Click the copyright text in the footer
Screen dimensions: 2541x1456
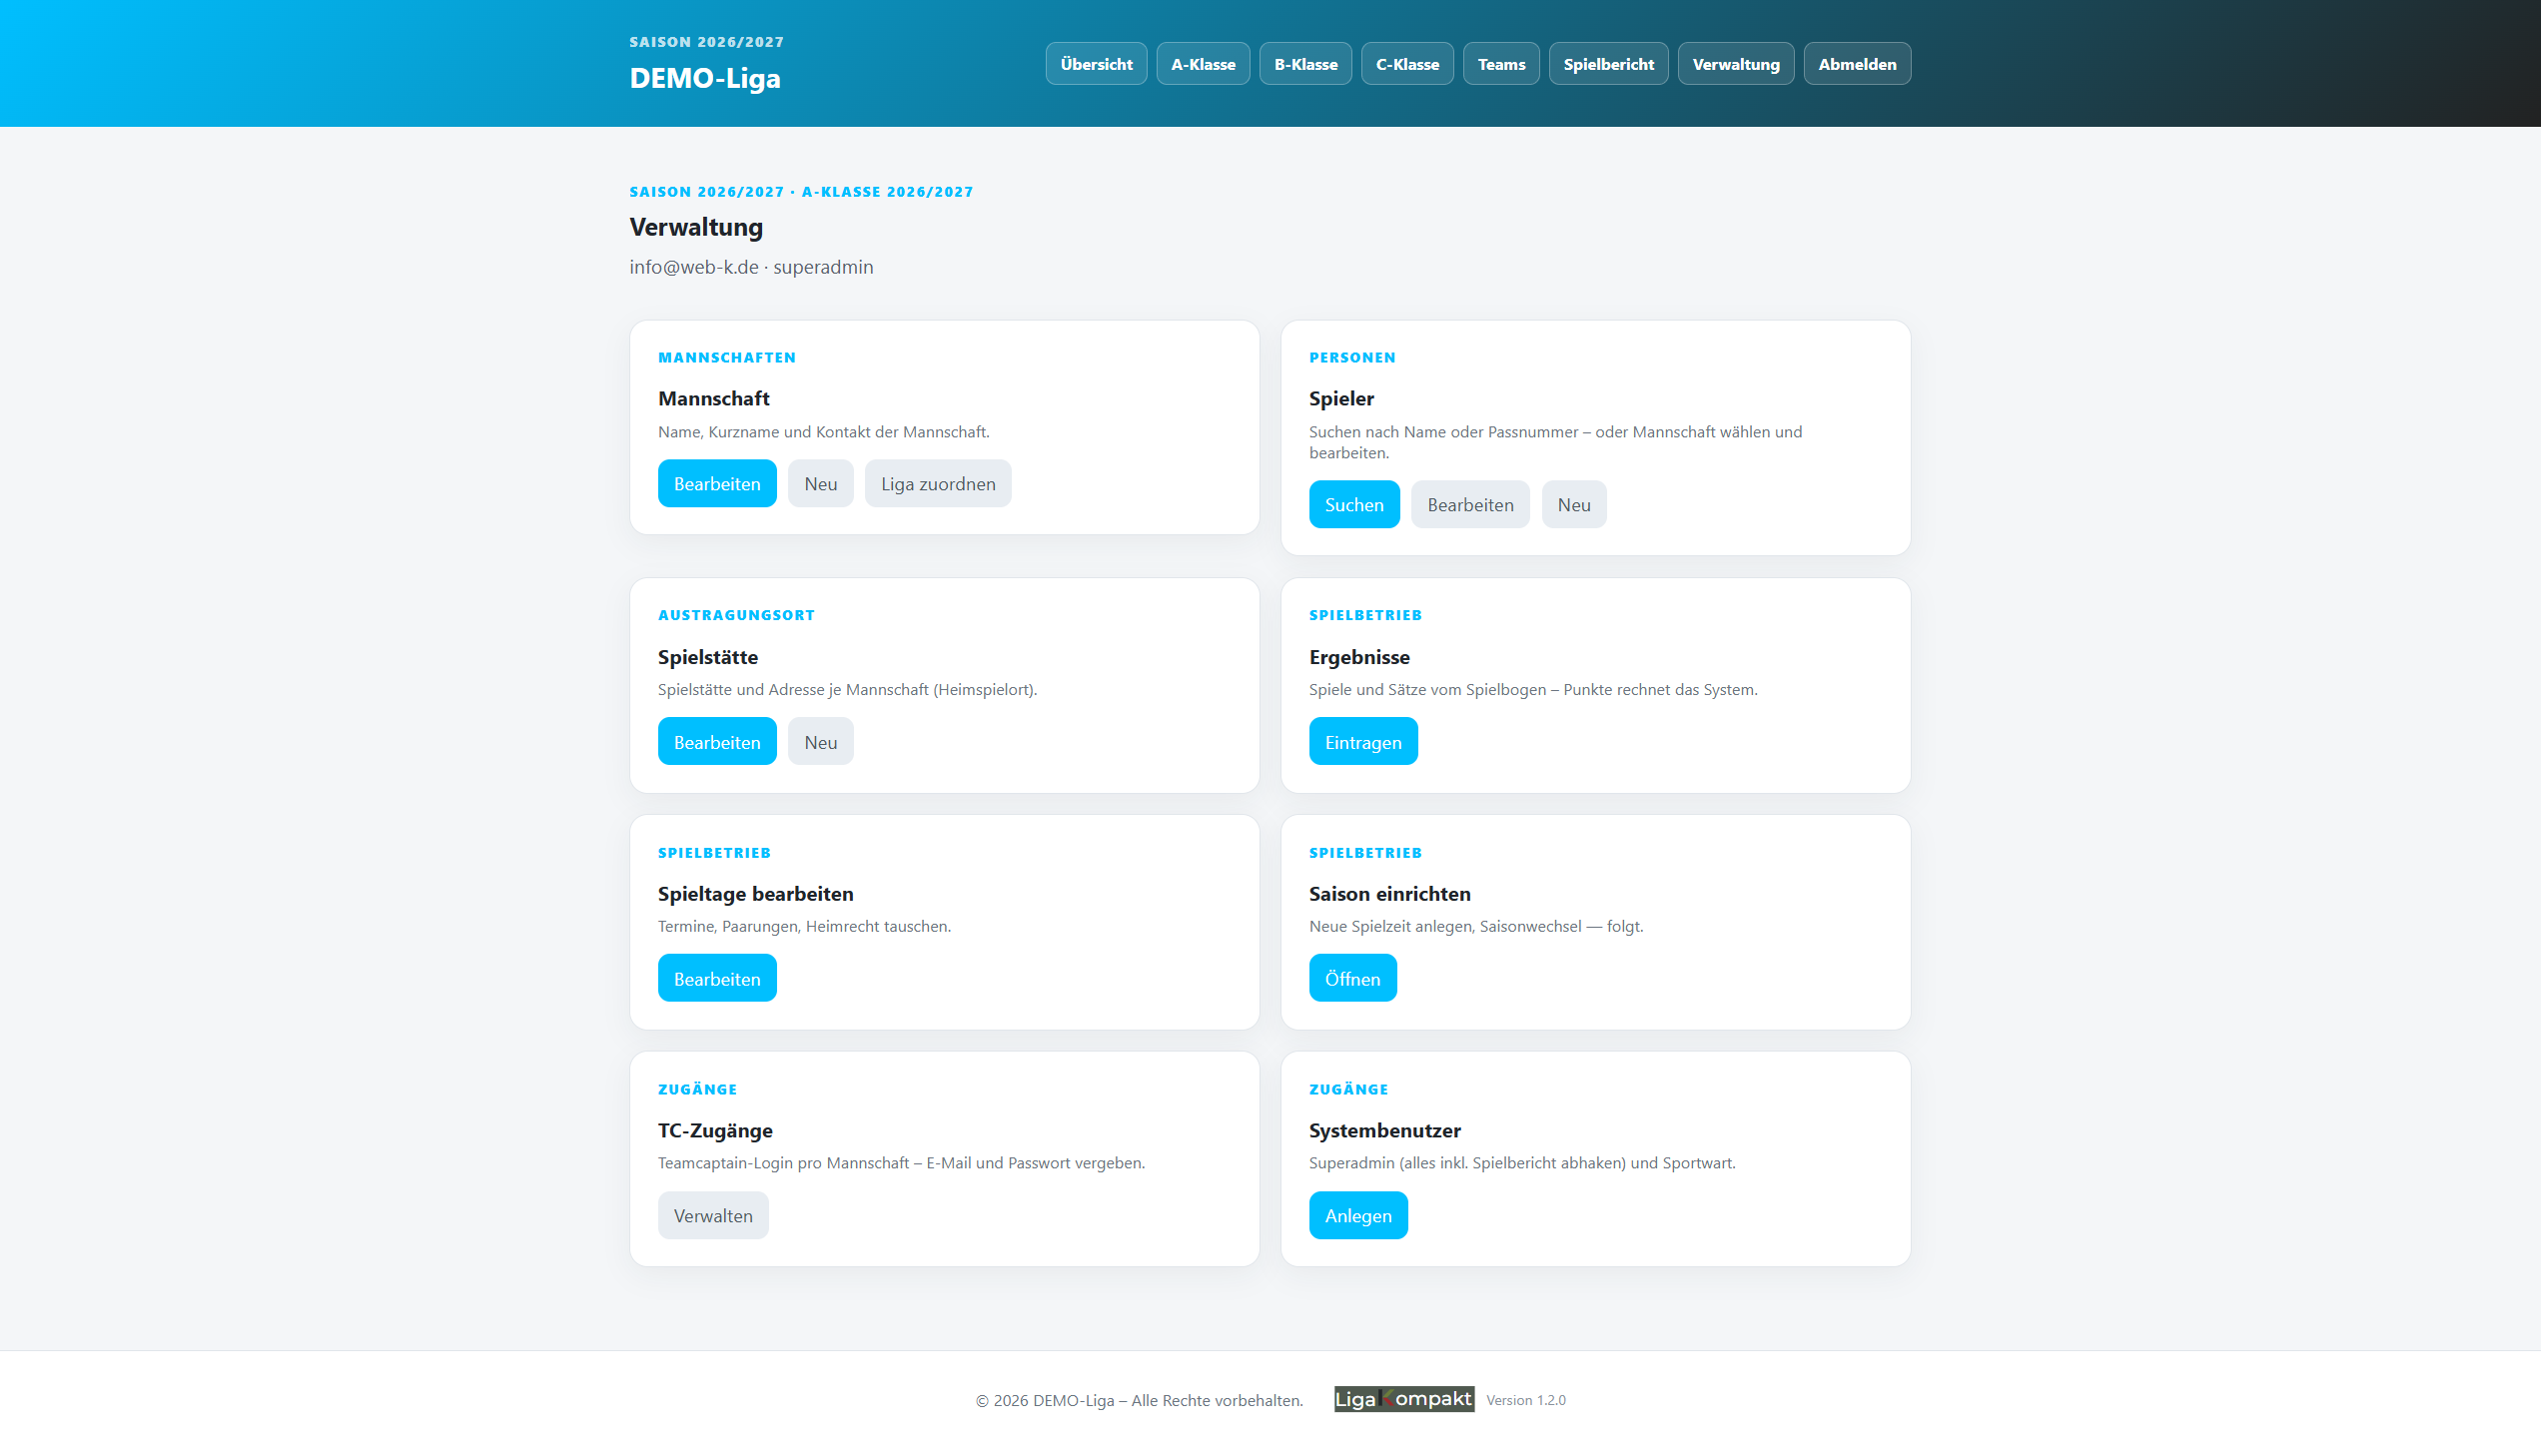1139,1401
